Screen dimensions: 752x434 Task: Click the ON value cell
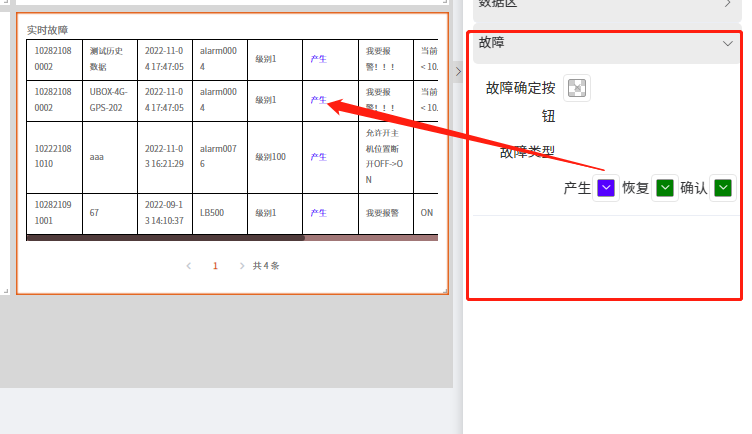pos(426,213)
